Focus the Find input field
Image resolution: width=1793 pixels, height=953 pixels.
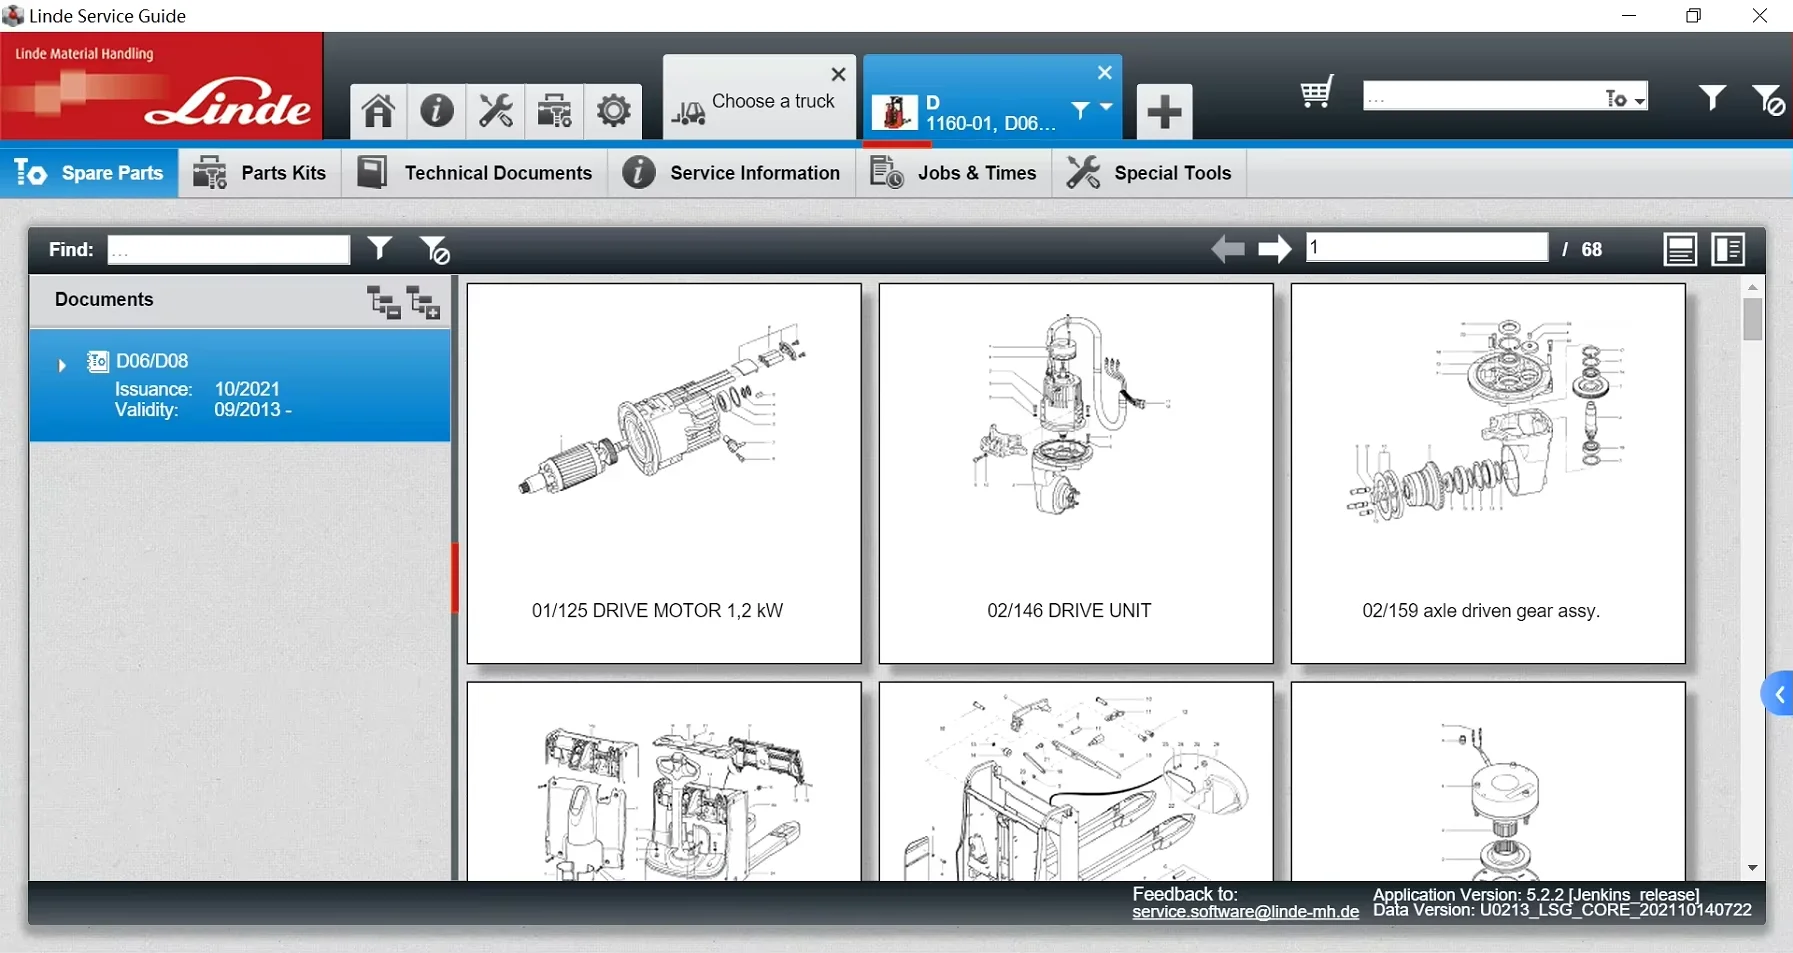point(229,250)
